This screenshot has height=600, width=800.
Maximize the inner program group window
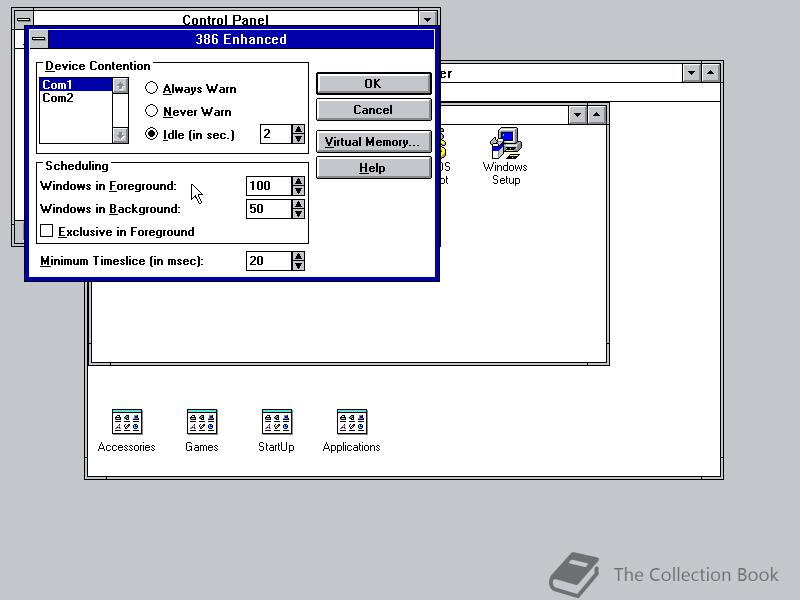click(596, 114)
